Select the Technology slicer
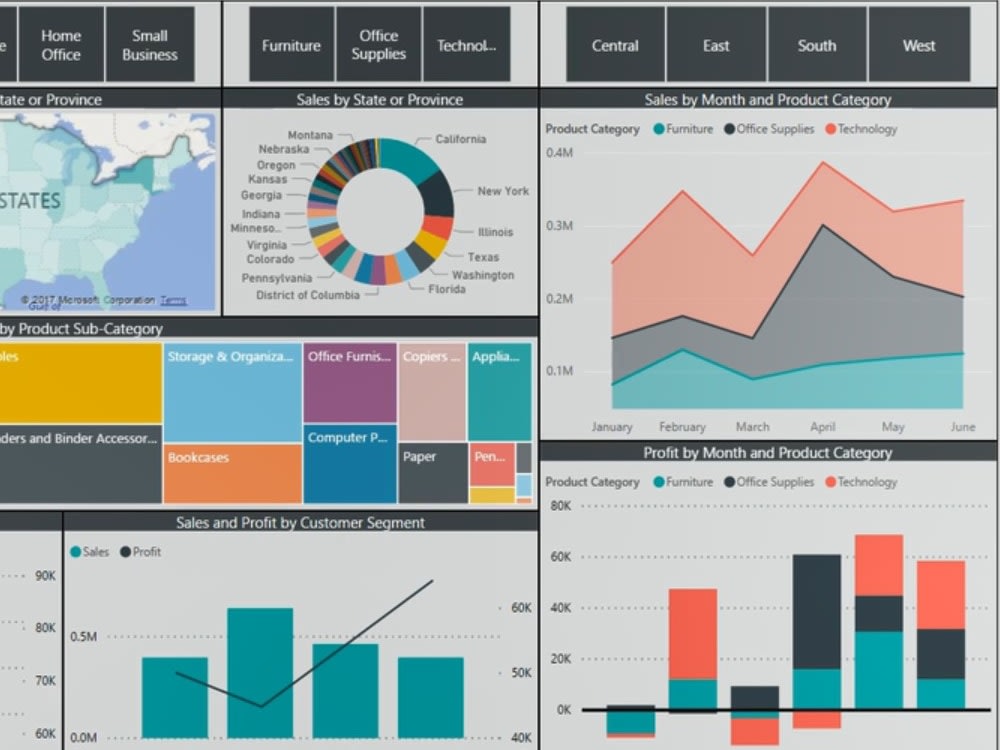 tap(466, 44)
